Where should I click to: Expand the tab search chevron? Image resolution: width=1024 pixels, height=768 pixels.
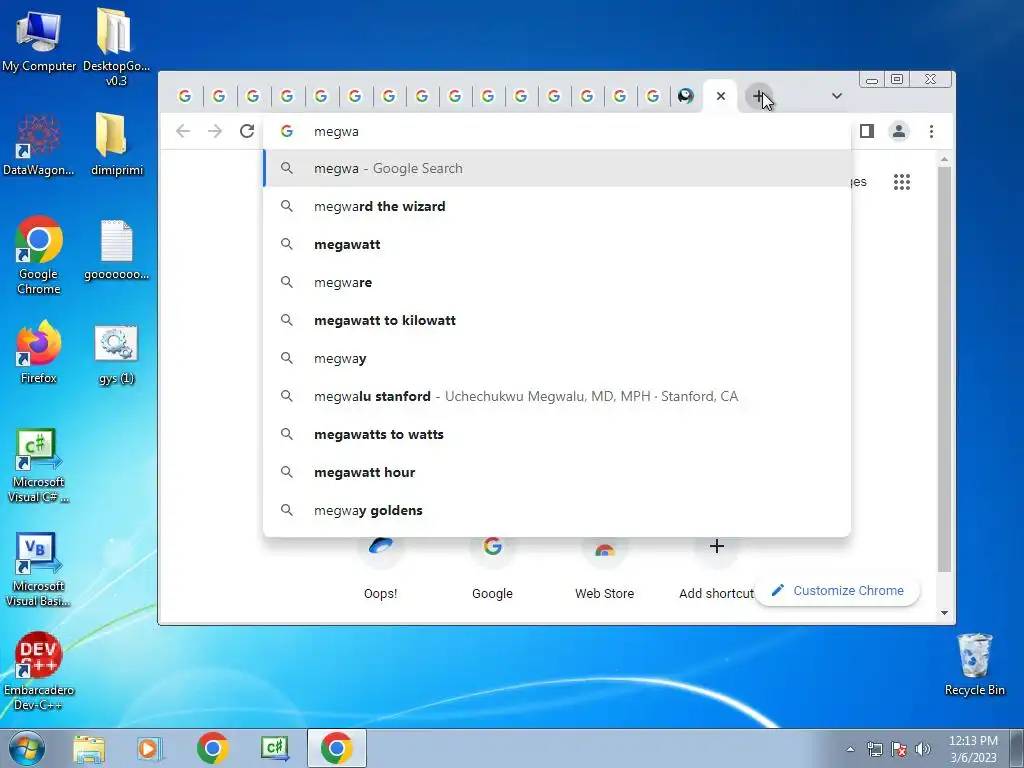click(x=837, y=96)
